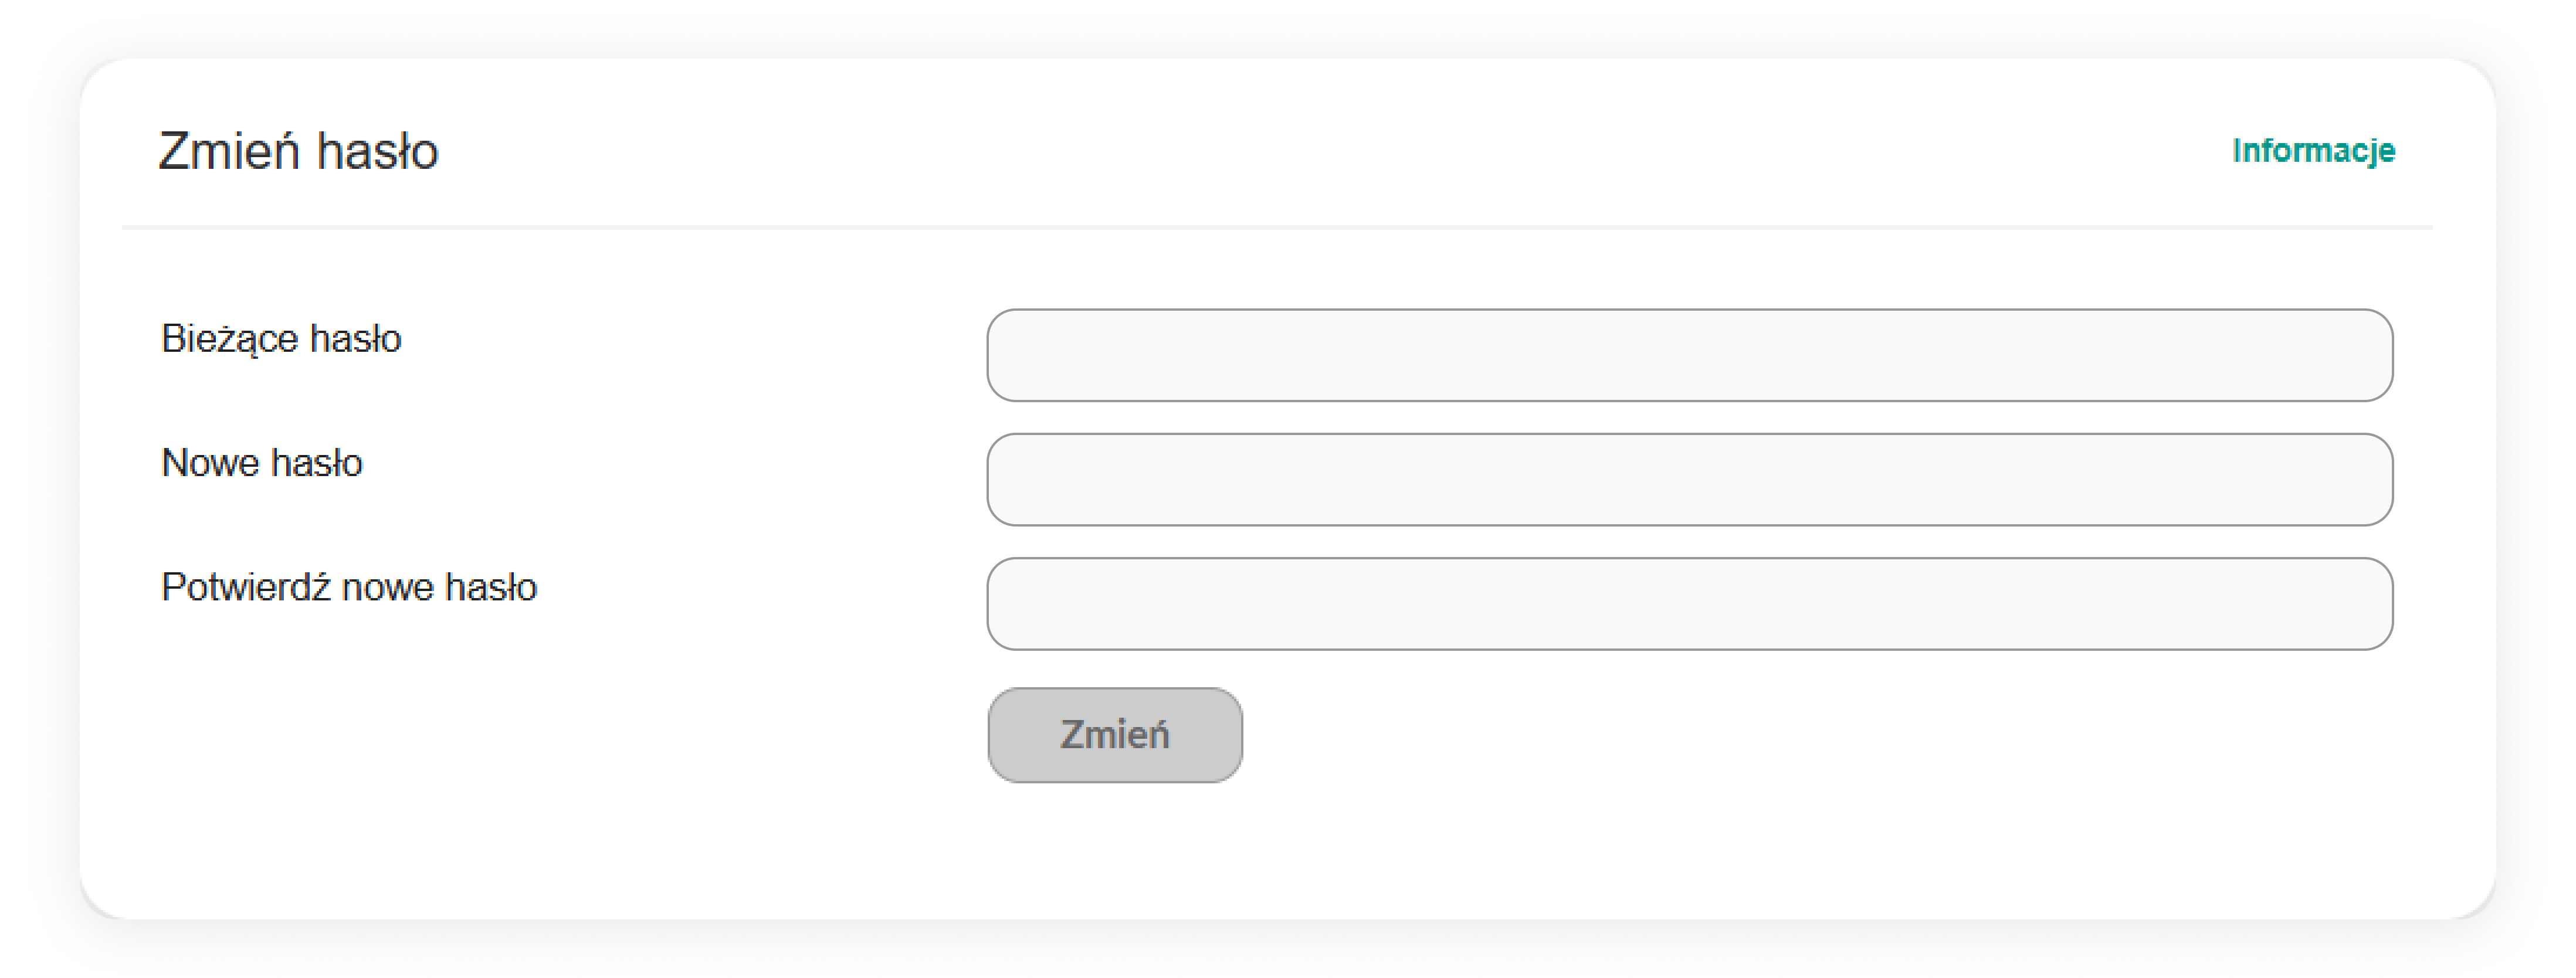Click the Zmień button
This screenshot has height=978, width=2576.
(x=1114, y=735)
